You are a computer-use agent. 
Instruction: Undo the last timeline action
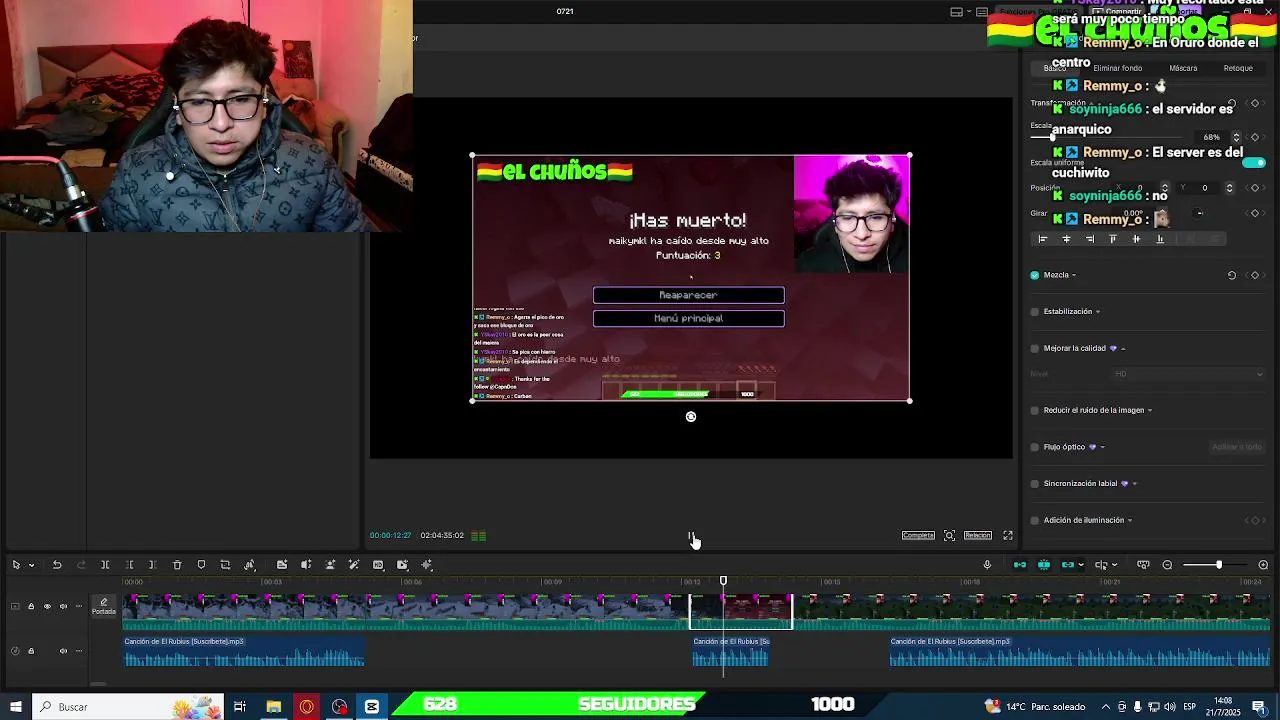pyautogui.click(x=57, y=565)
